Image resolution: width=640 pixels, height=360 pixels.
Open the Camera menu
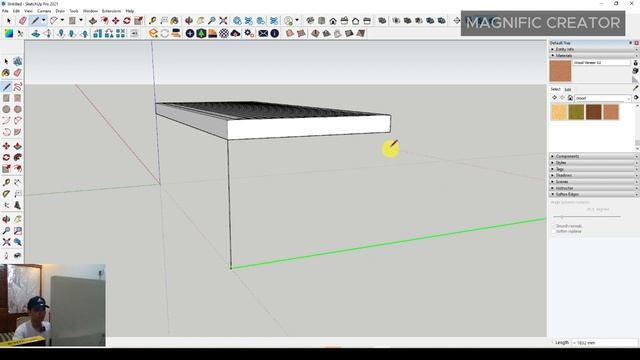point(44,11)
